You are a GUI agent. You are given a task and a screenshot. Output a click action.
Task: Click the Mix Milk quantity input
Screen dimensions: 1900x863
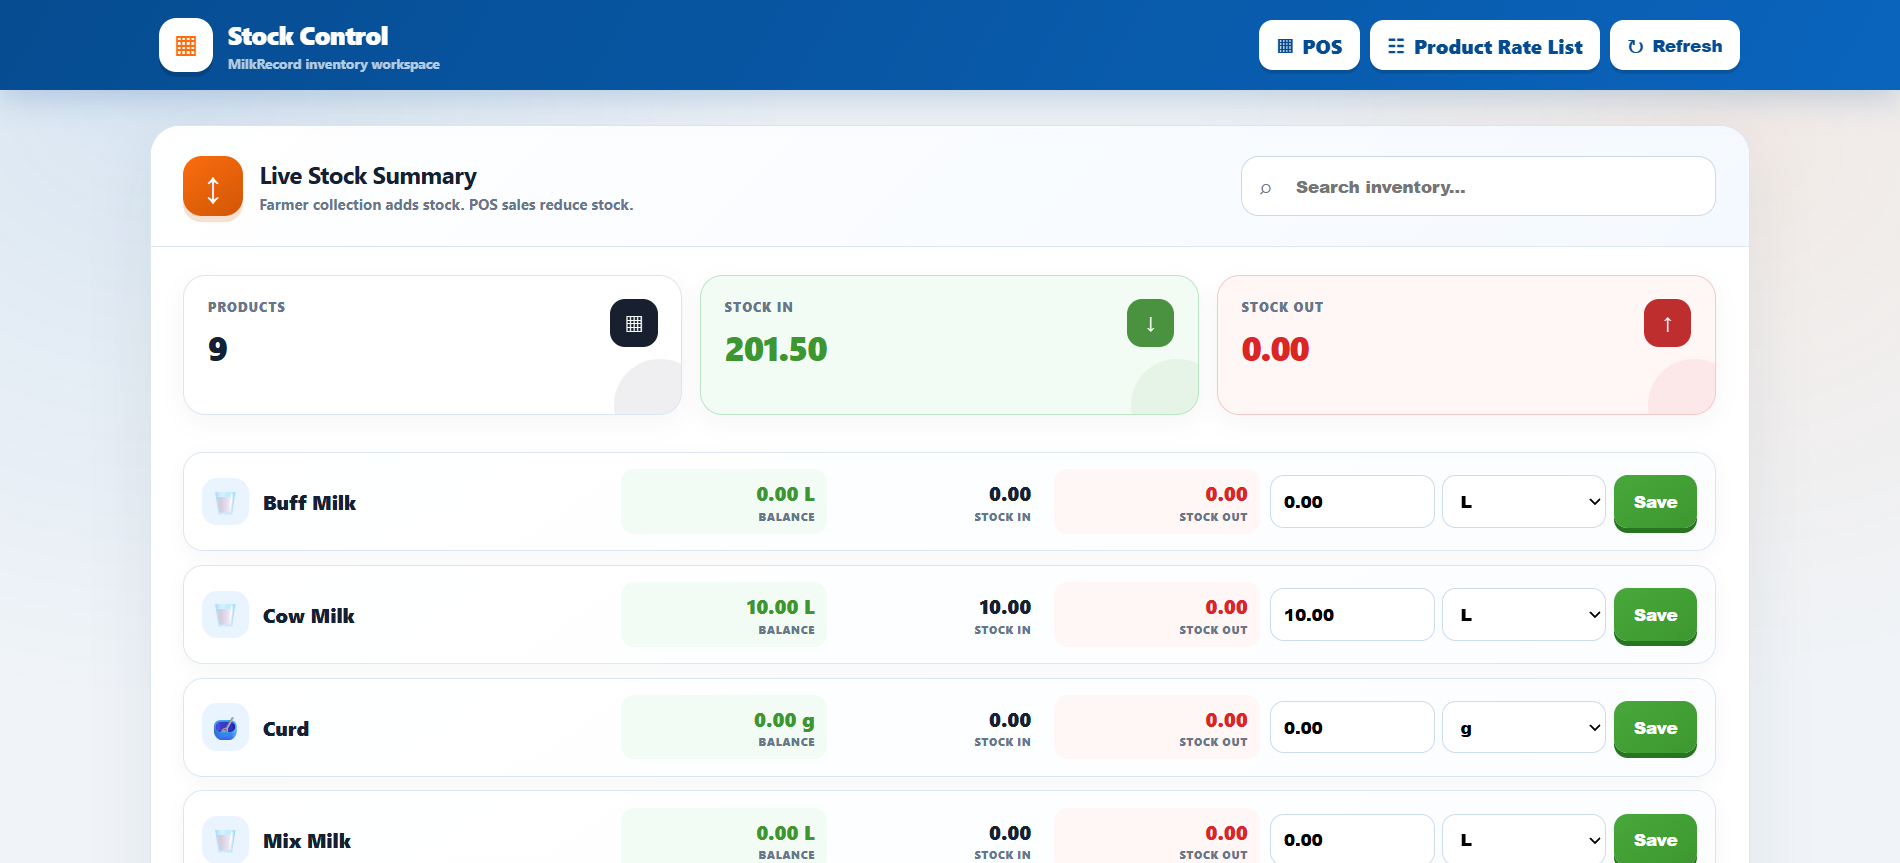1352,839
